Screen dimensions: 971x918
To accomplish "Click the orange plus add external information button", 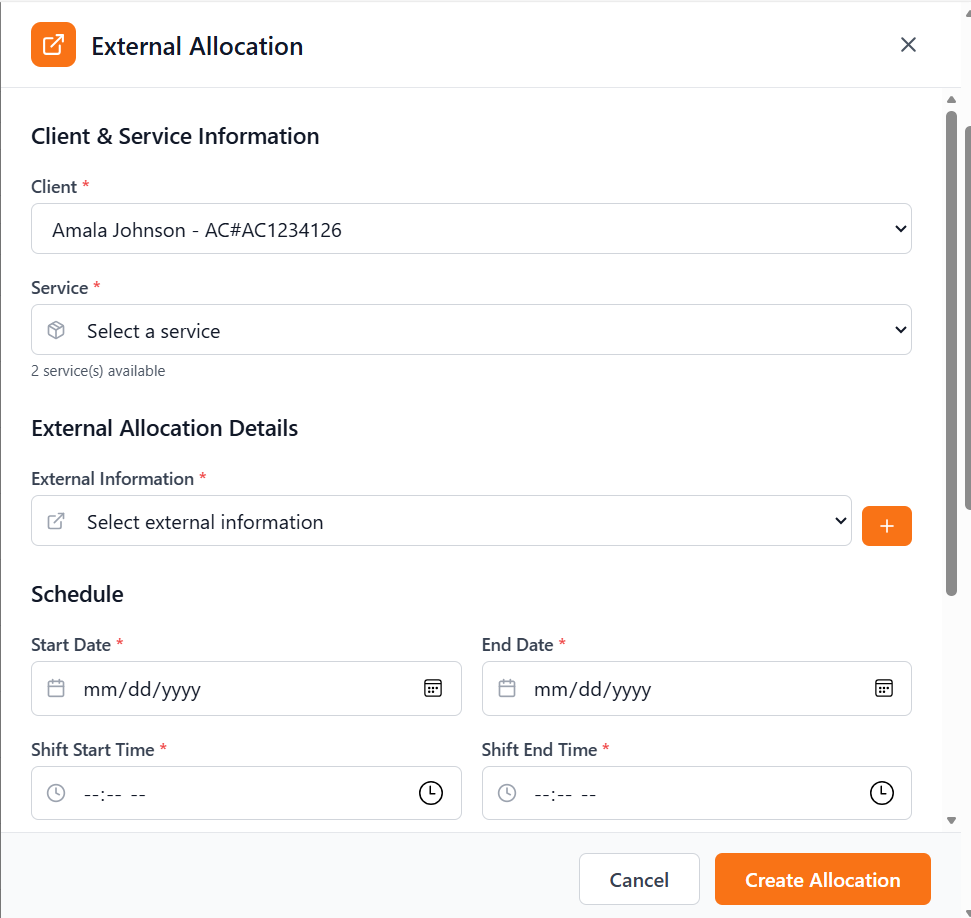I will click(886, 526).
